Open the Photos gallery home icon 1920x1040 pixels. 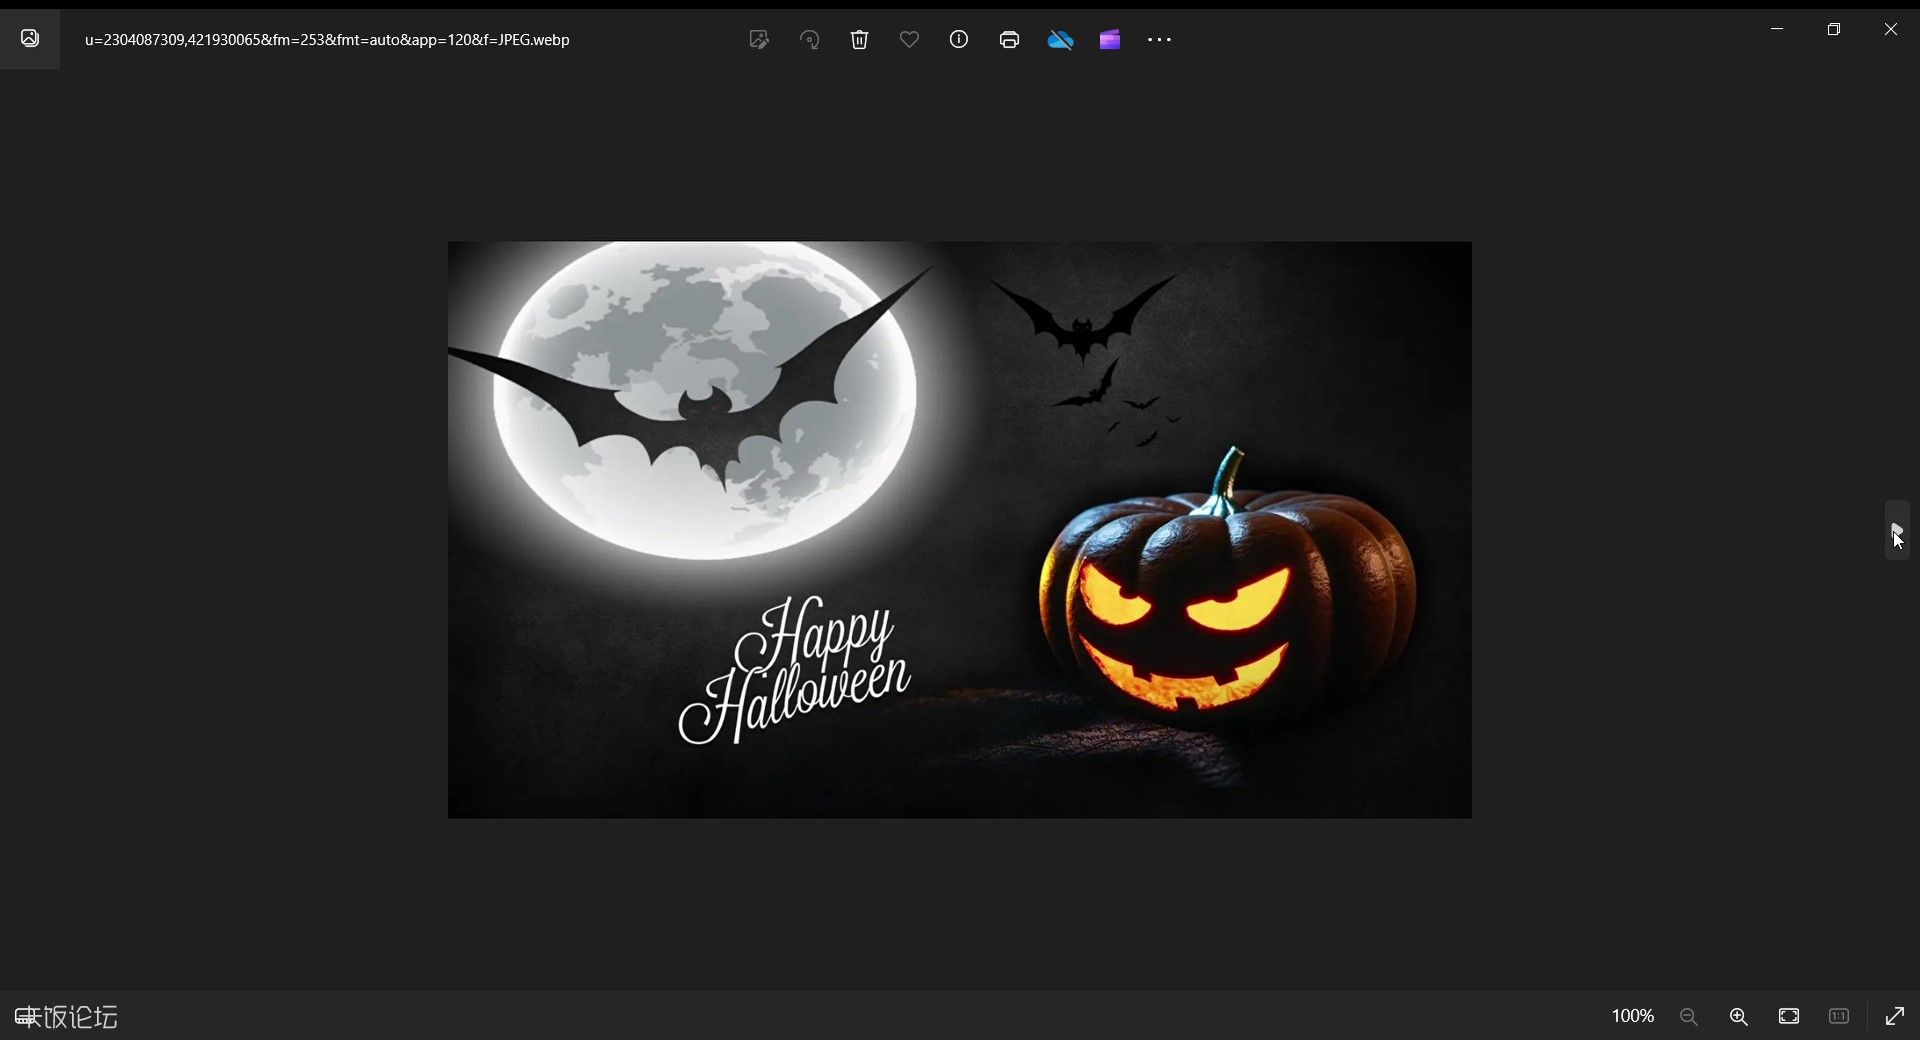pyautogui.click(x=30, y=39)
